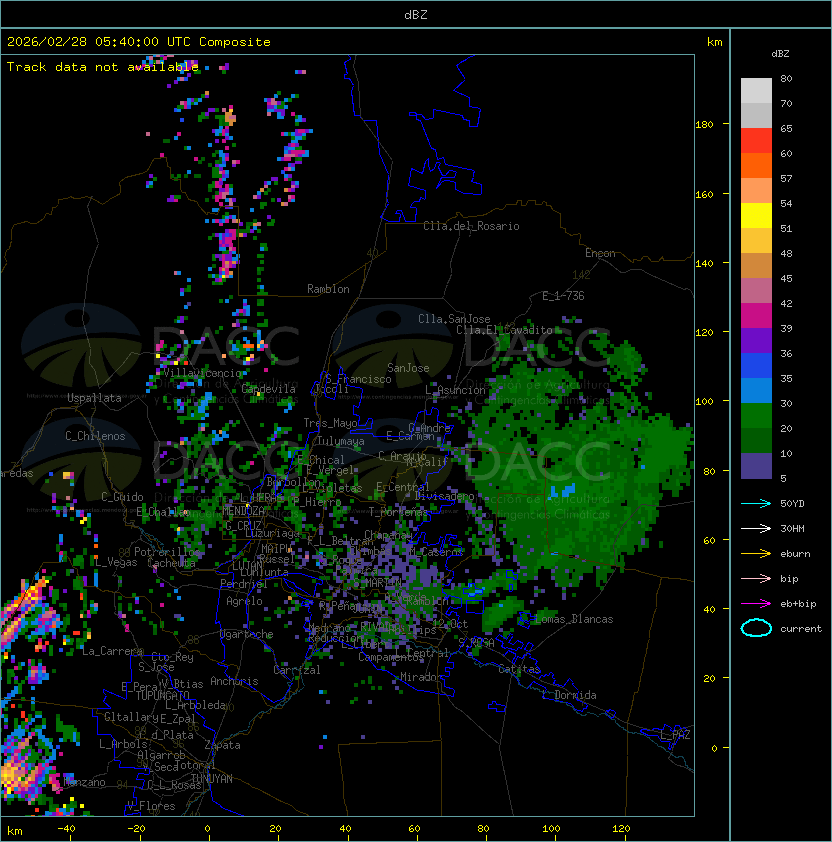This screenshot has width=832, height=842.
Task: Click the 'C_Guido' place label
Action: point(122,497)
